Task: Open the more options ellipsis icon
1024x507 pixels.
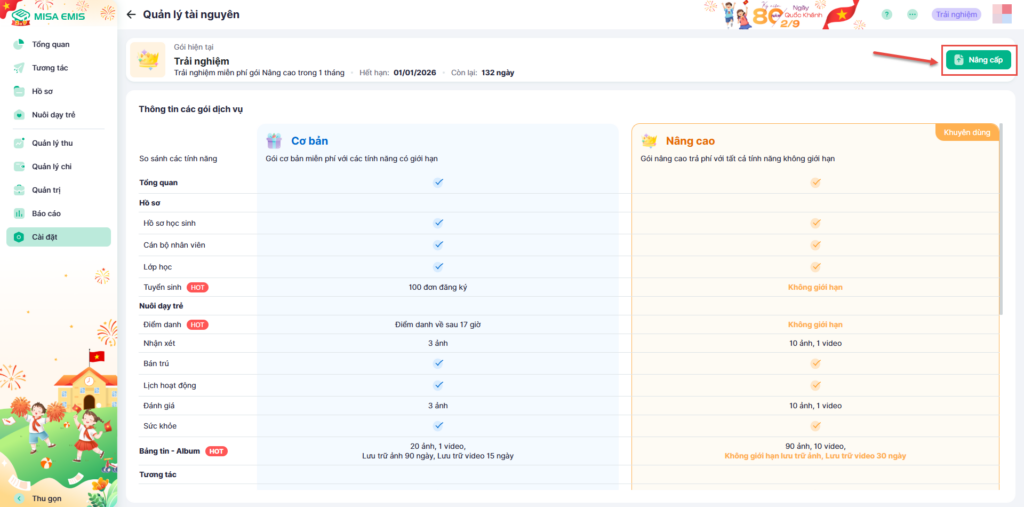Action: coord(912,14)
